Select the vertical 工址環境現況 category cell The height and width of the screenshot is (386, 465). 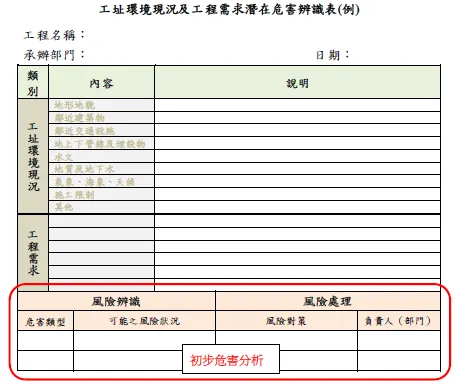(x=33, y=156)
